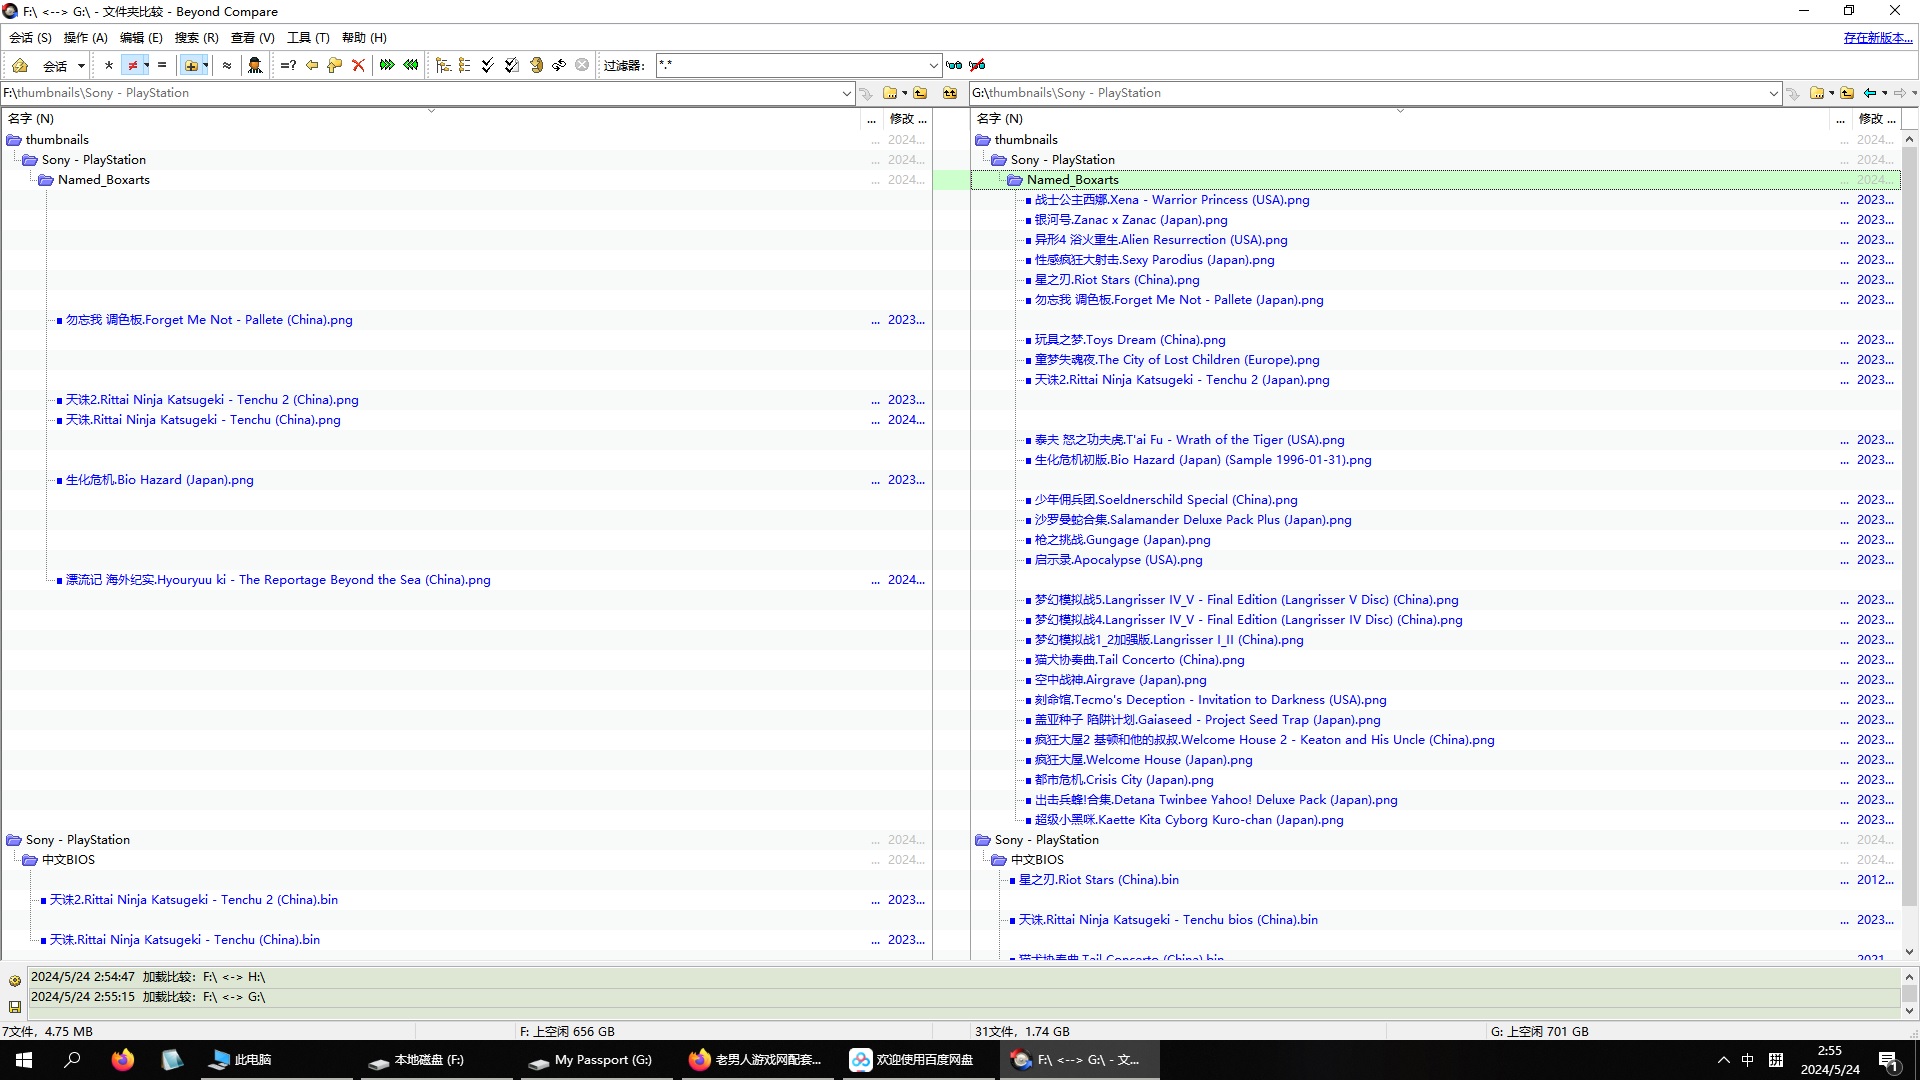This screenshot has width=1920, height=1080.
Task: Open 搜索 (R) menu
Action: (x=196, y=37)
